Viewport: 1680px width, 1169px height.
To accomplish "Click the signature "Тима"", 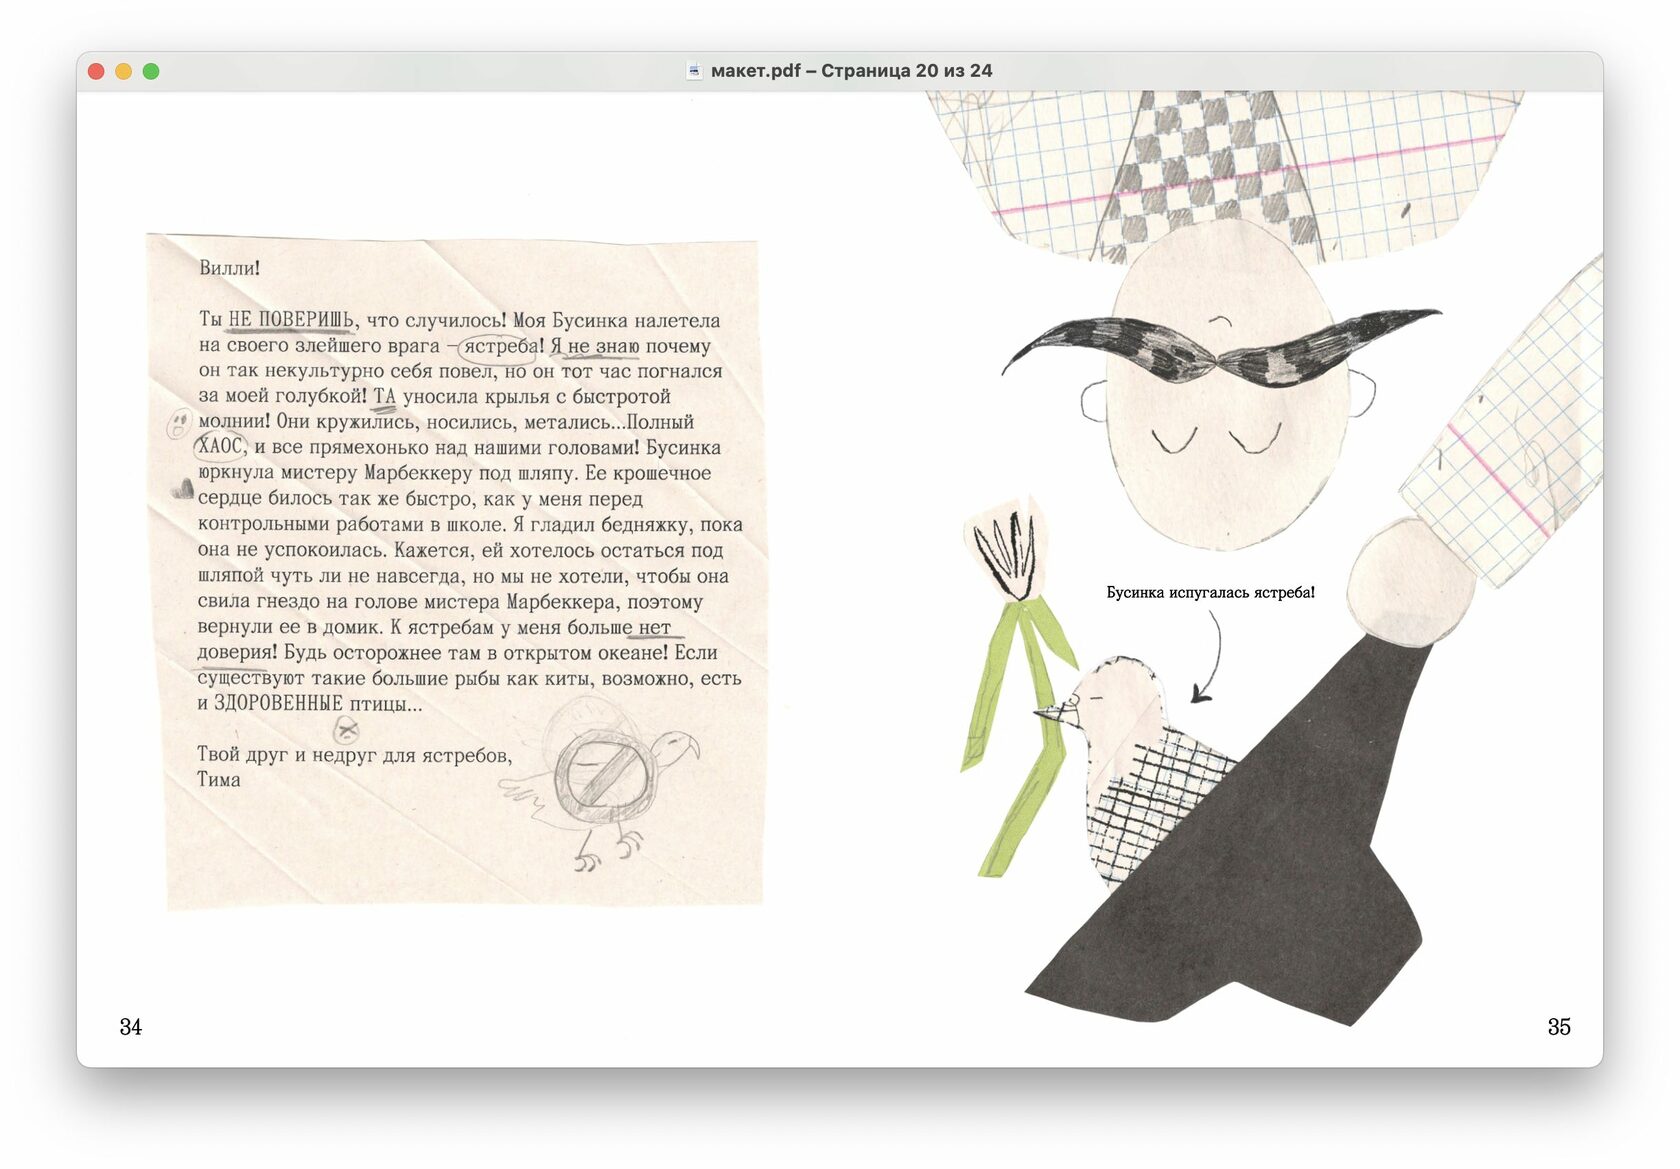I will point(219,780).
